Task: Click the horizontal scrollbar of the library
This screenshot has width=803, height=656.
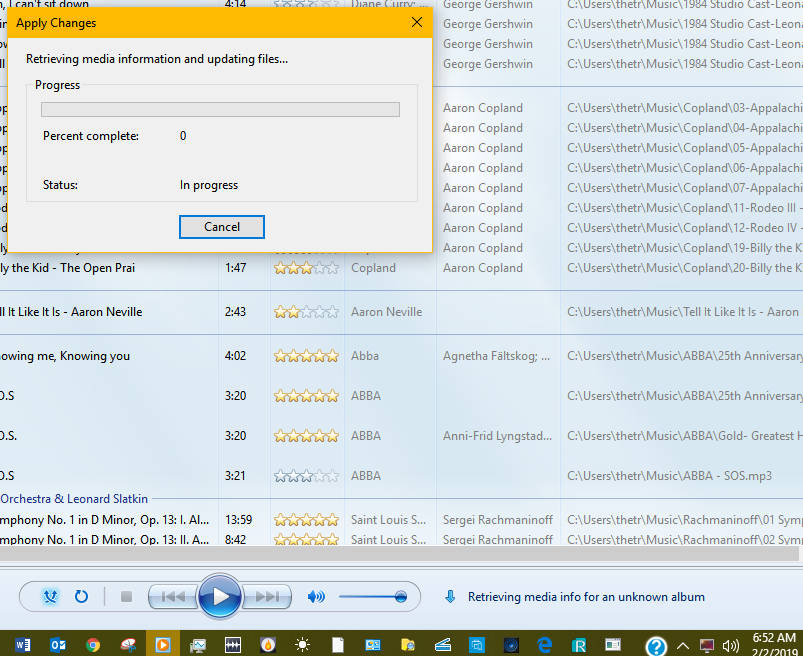Action: (x=399, y=553)
